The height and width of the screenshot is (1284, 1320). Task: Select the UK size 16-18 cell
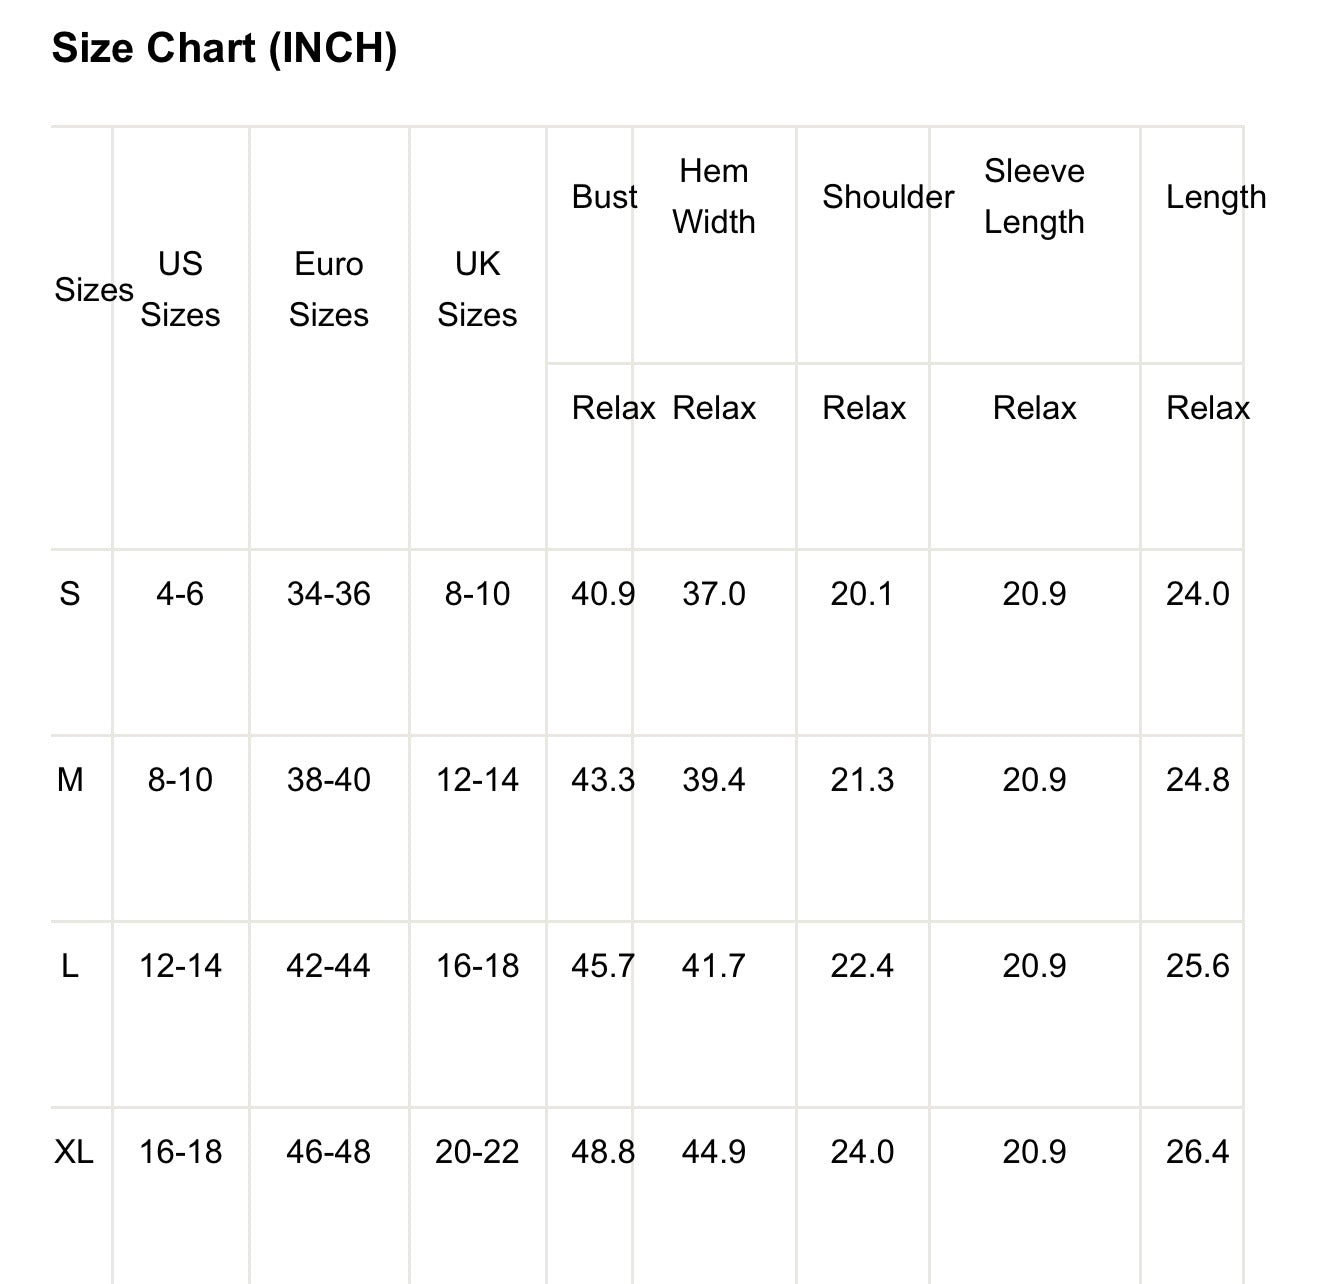coord(477,966)
